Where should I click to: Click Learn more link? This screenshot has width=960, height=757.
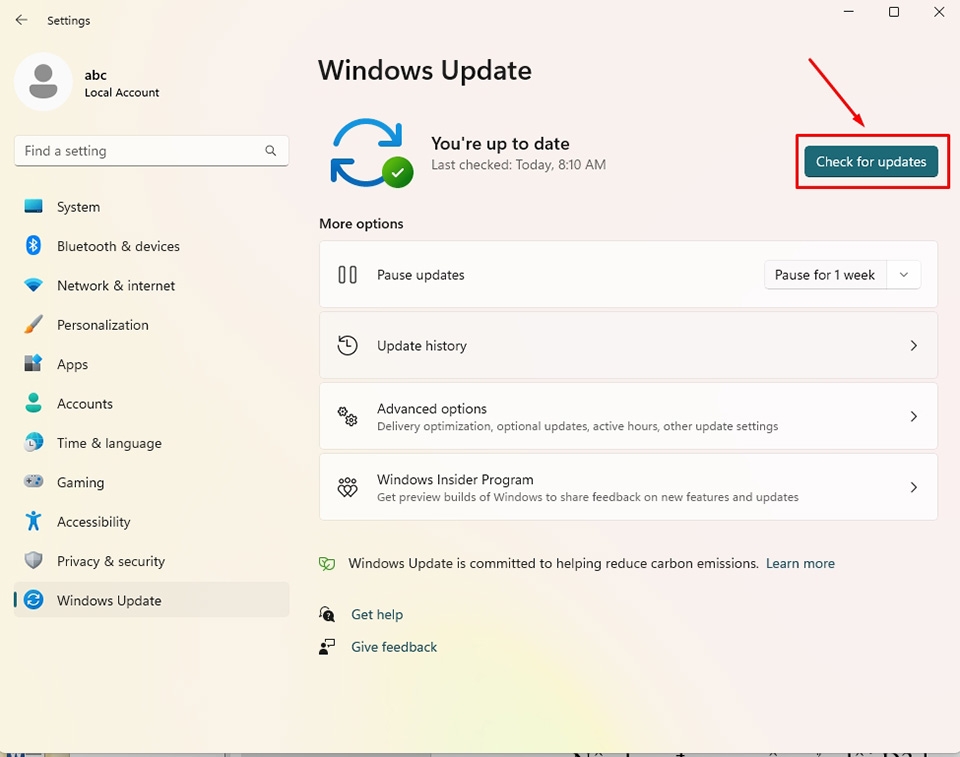click(x=800, y=563)
